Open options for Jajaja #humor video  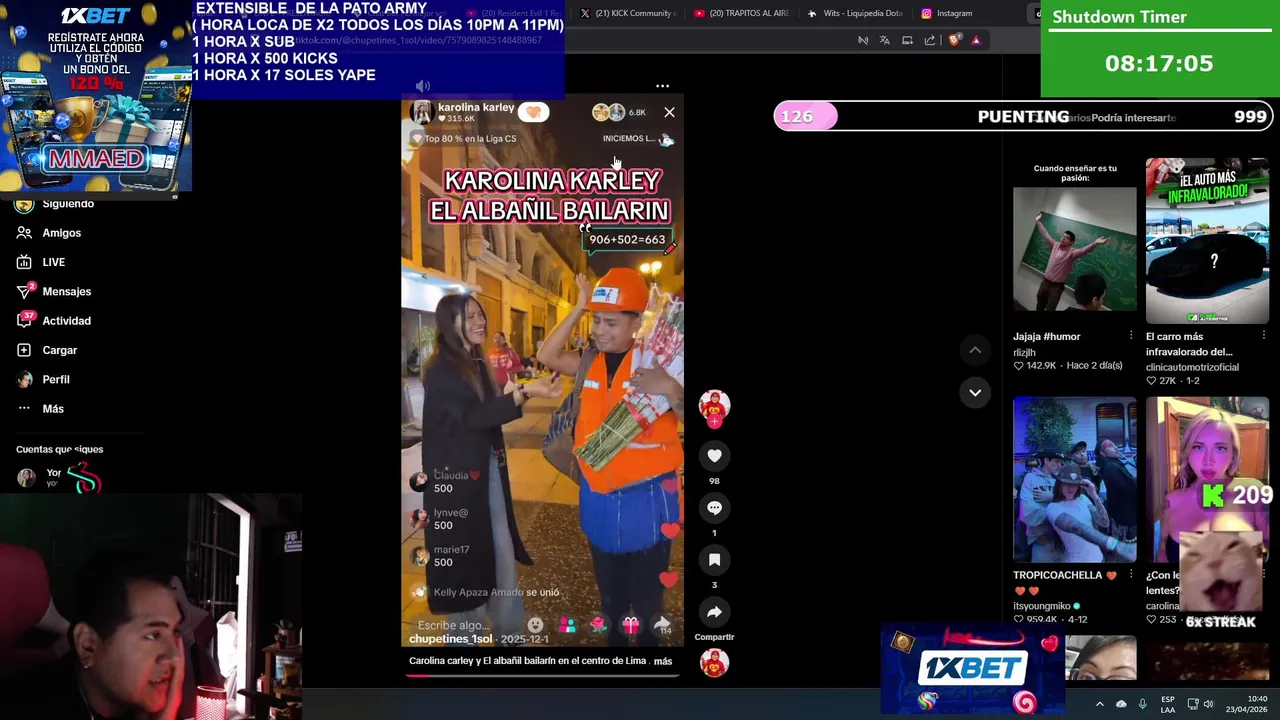click(1131, 336)
